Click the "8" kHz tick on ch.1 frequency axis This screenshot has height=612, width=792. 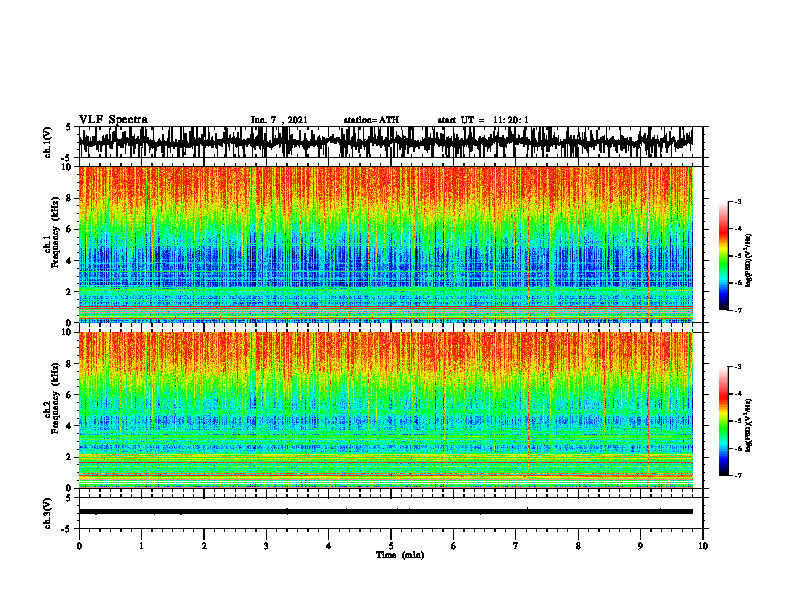(x=69, y=198)
